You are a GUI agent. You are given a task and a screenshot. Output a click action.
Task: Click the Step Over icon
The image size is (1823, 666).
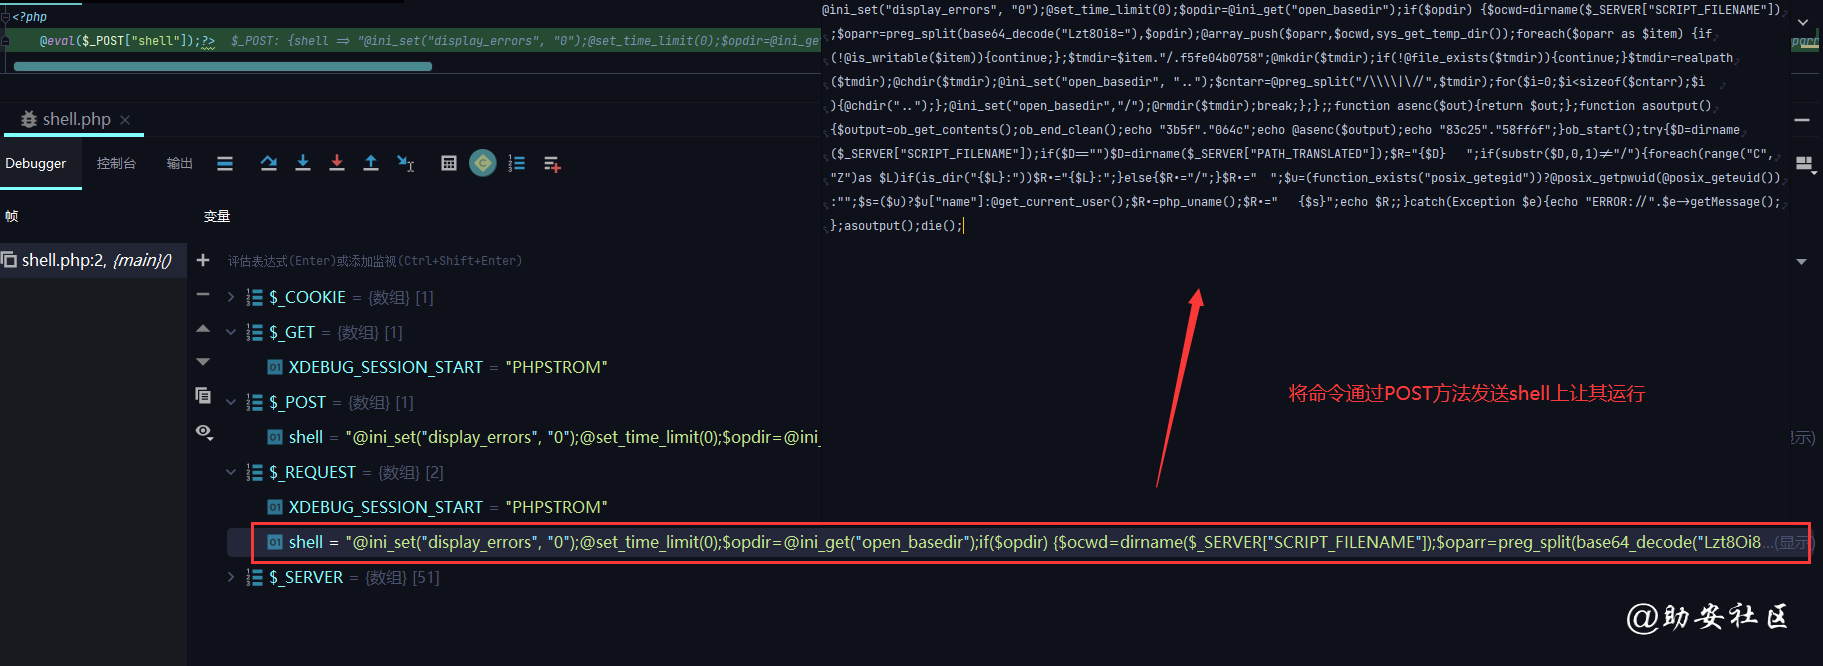pos(268,163)
